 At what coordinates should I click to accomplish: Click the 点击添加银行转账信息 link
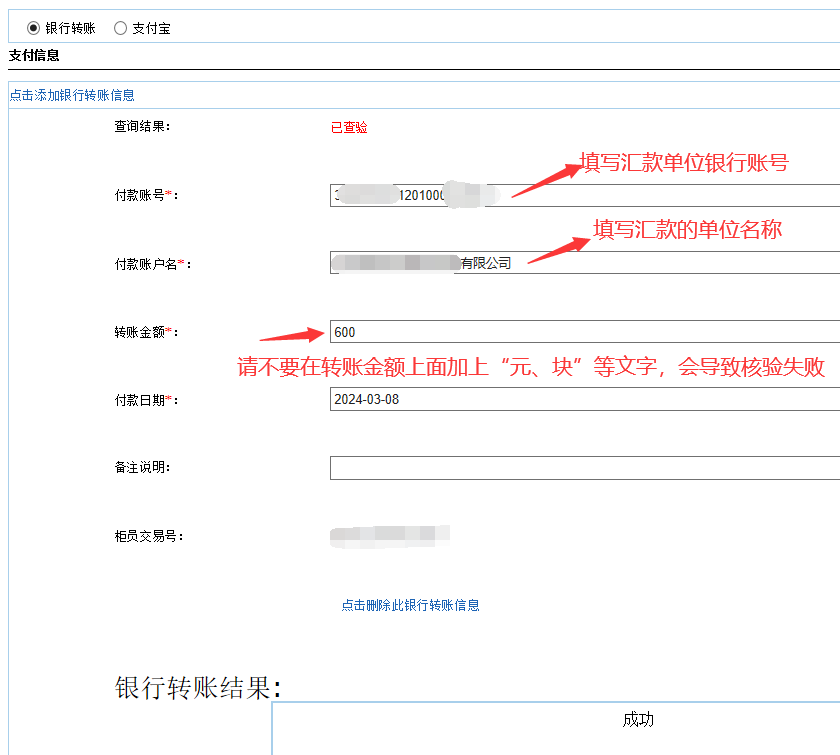click(x=72, y=95)
